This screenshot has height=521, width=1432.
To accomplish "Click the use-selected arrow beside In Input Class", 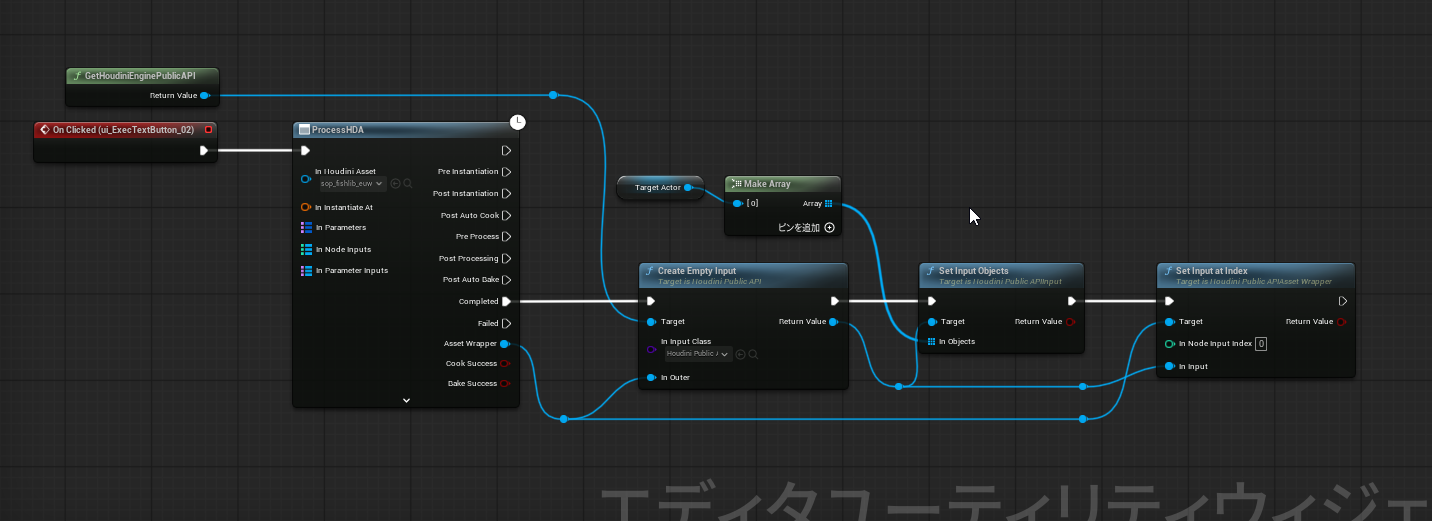I will point(740,354).
